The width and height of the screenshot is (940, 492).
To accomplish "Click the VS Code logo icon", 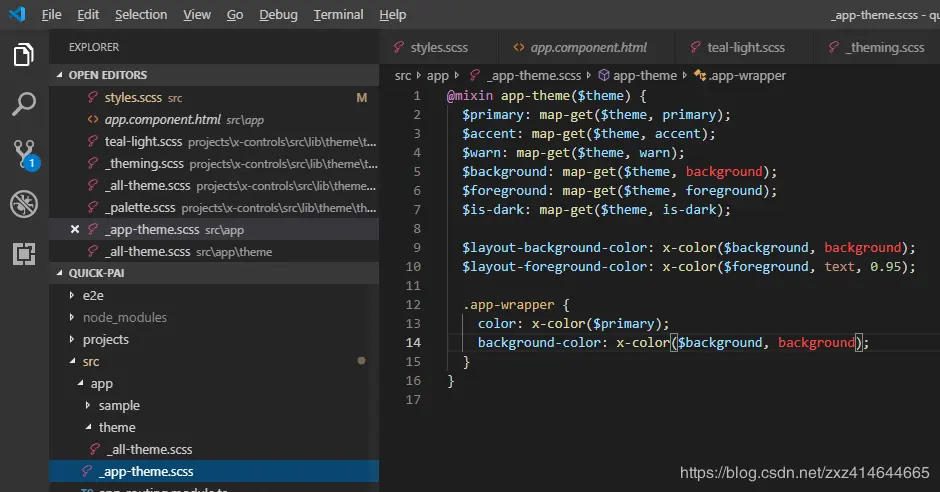I will coord(17,14).
